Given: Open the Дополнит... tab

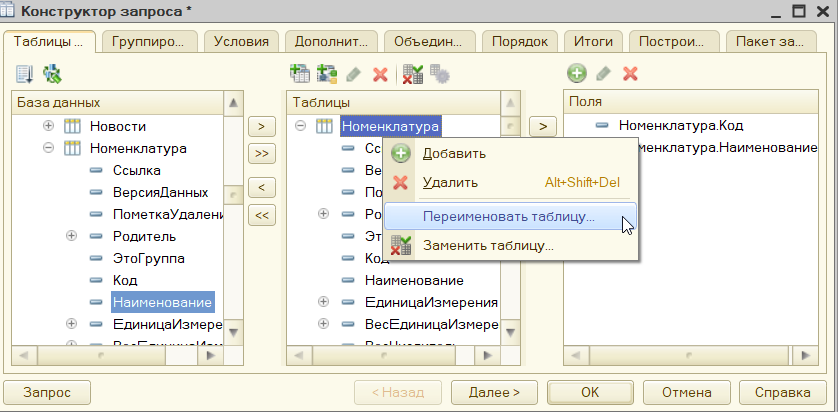Looking at the screenshot, I should coord(331,42).
